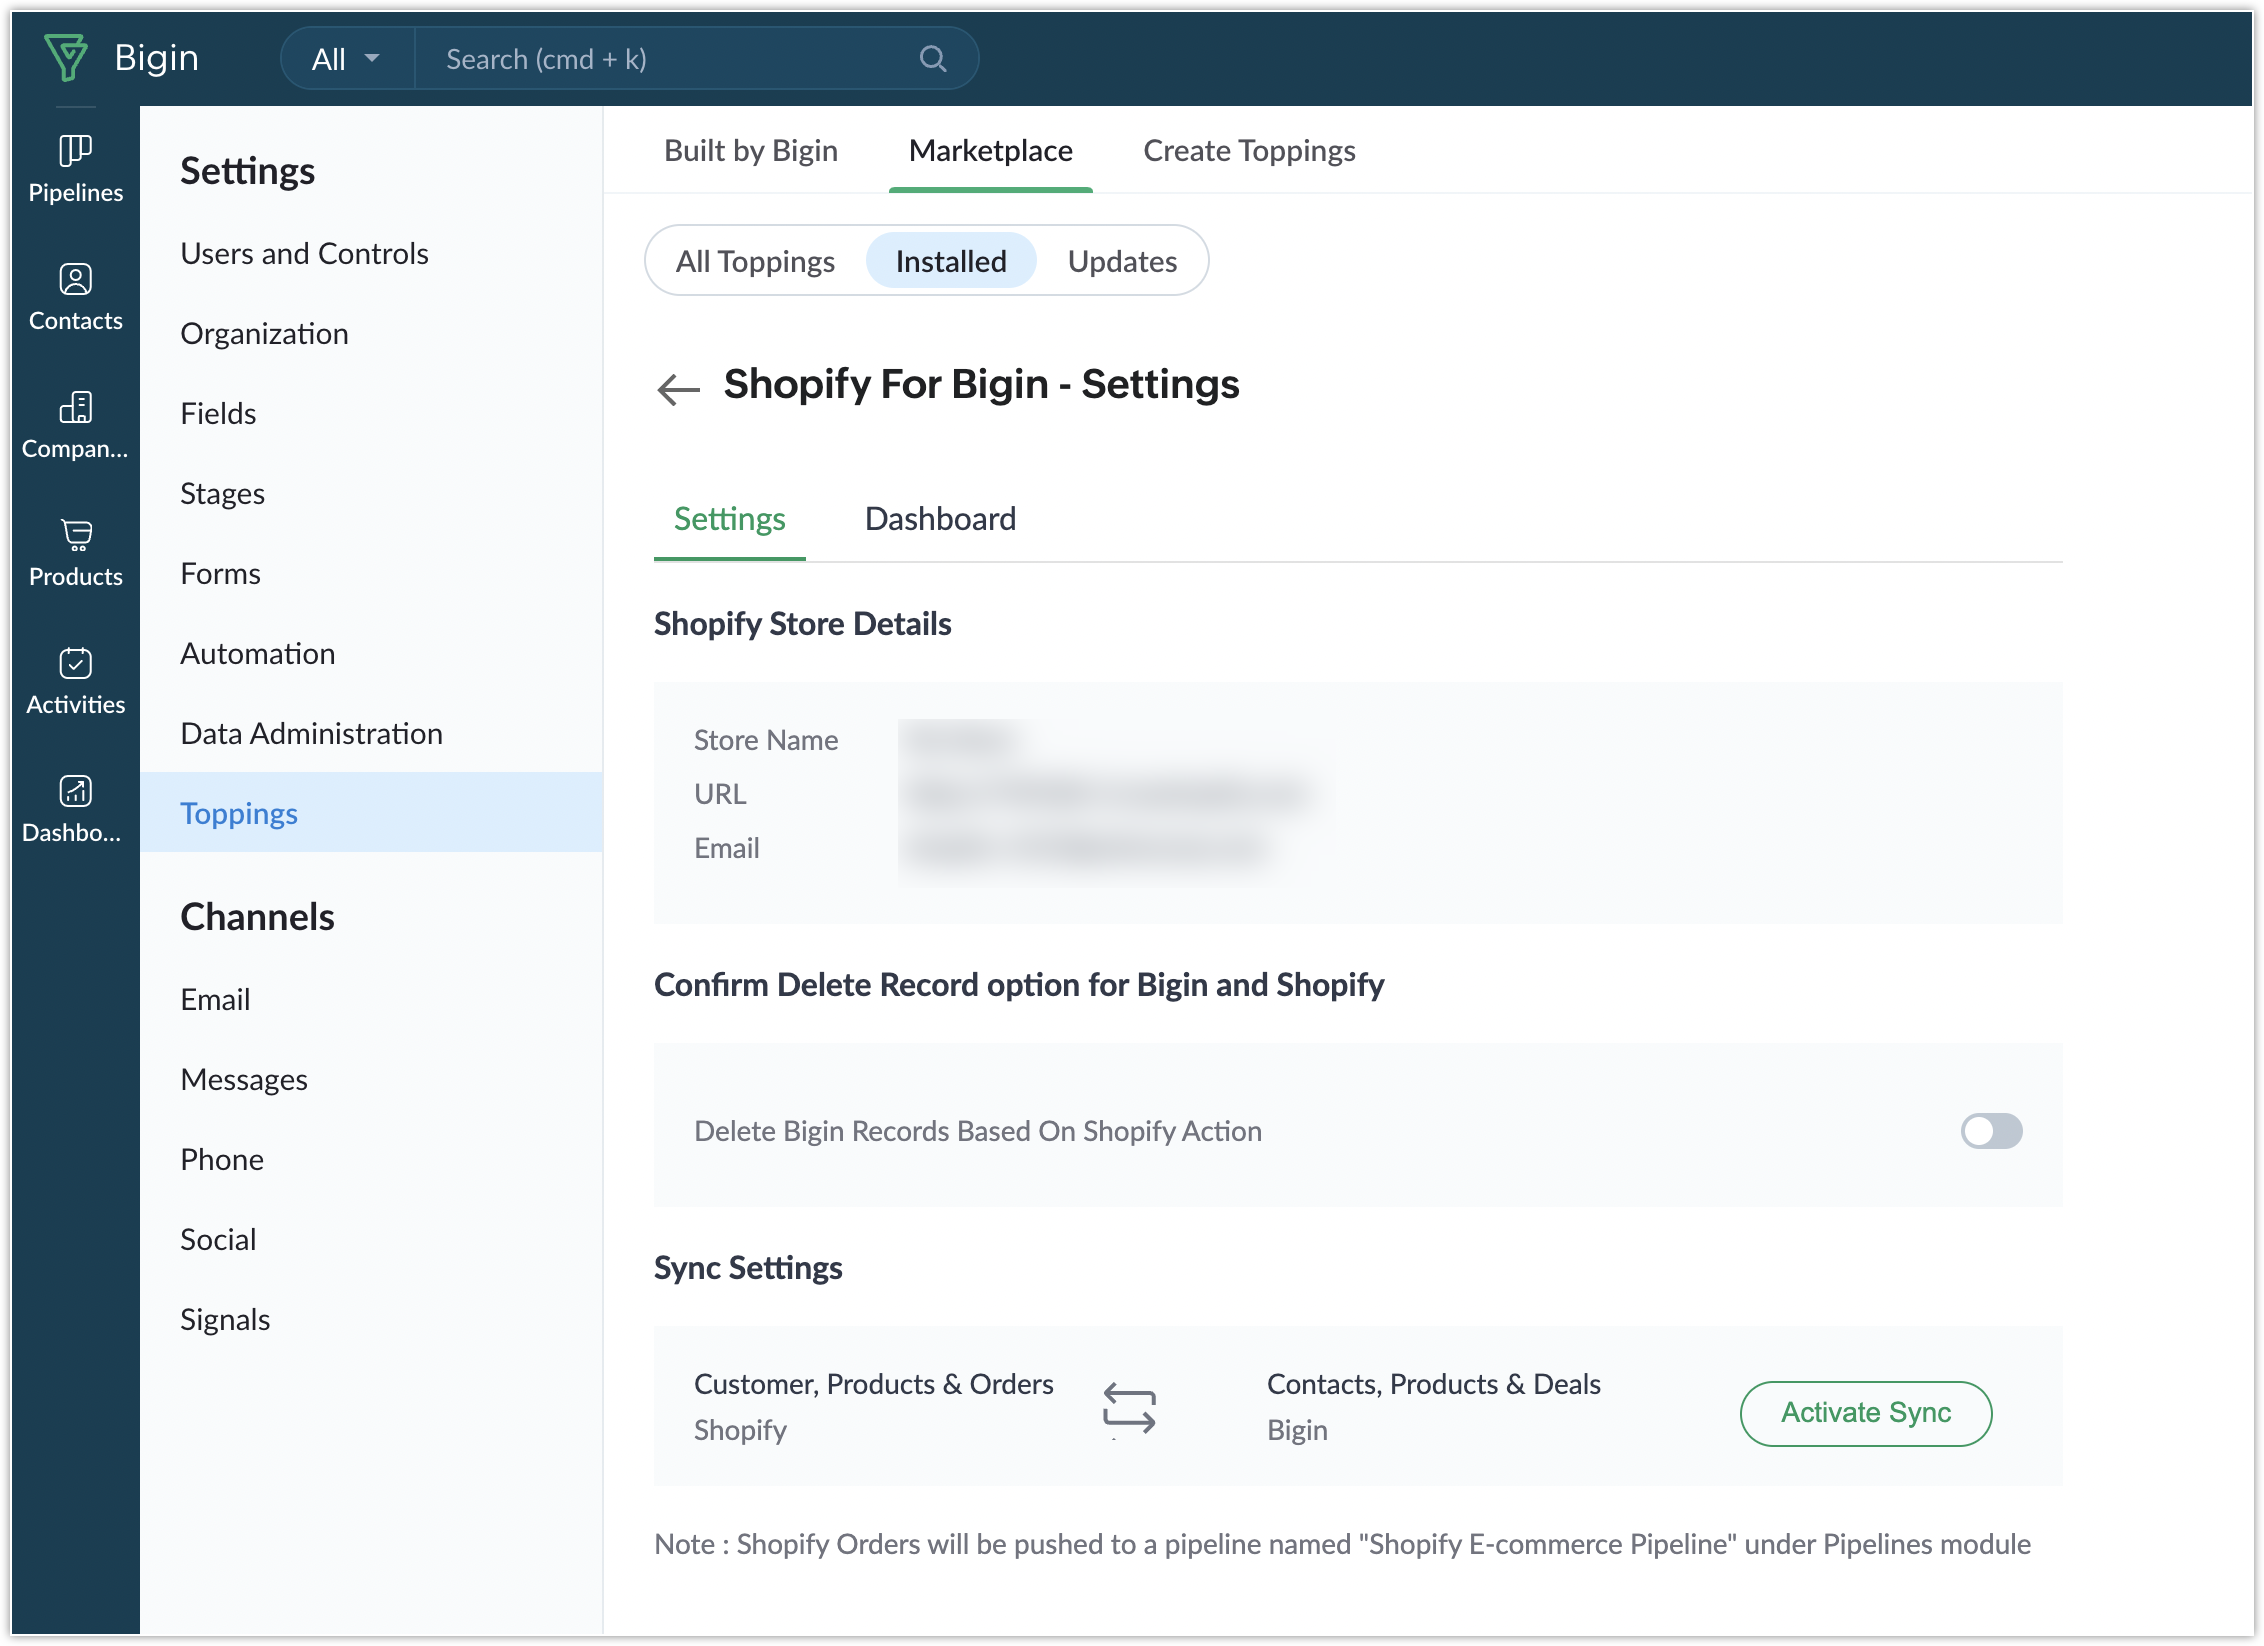
Task: Open Contacts from the sidebar
Action: (76, 279)
